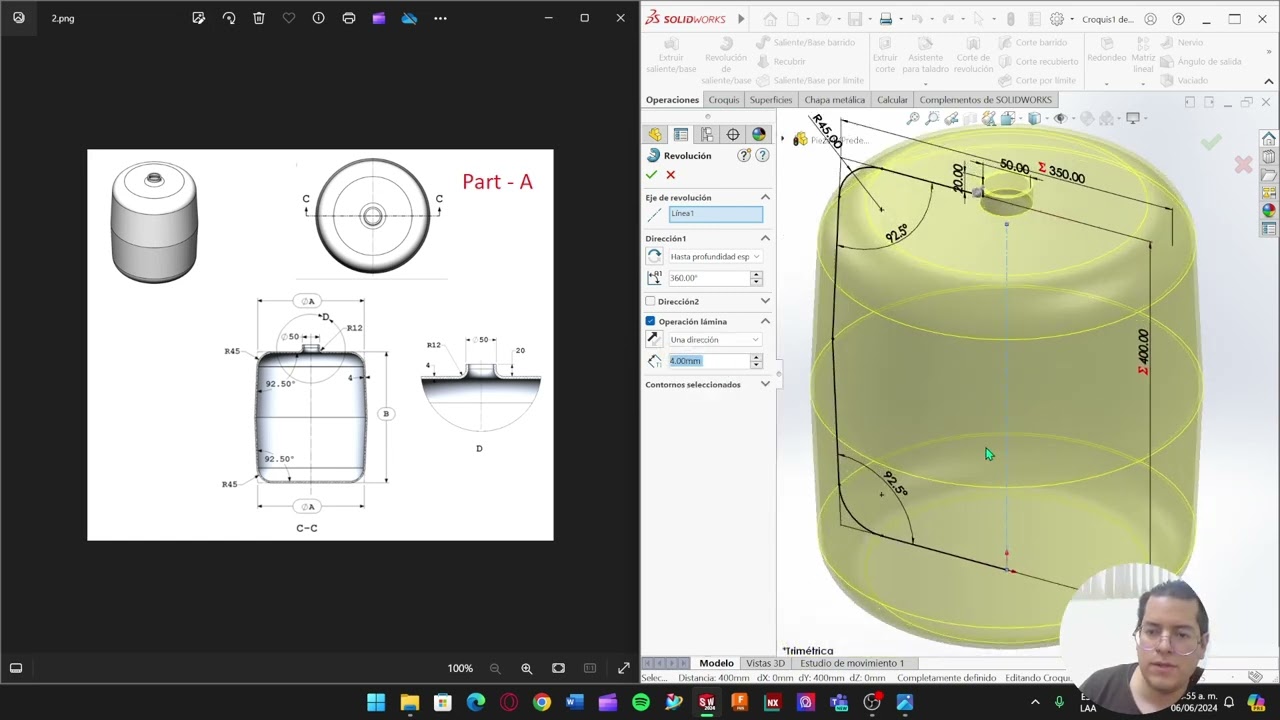This screenshot has width=1280, height=720.
Task: Open Google Chrome from the taskbar
Action: click(542, 703)
